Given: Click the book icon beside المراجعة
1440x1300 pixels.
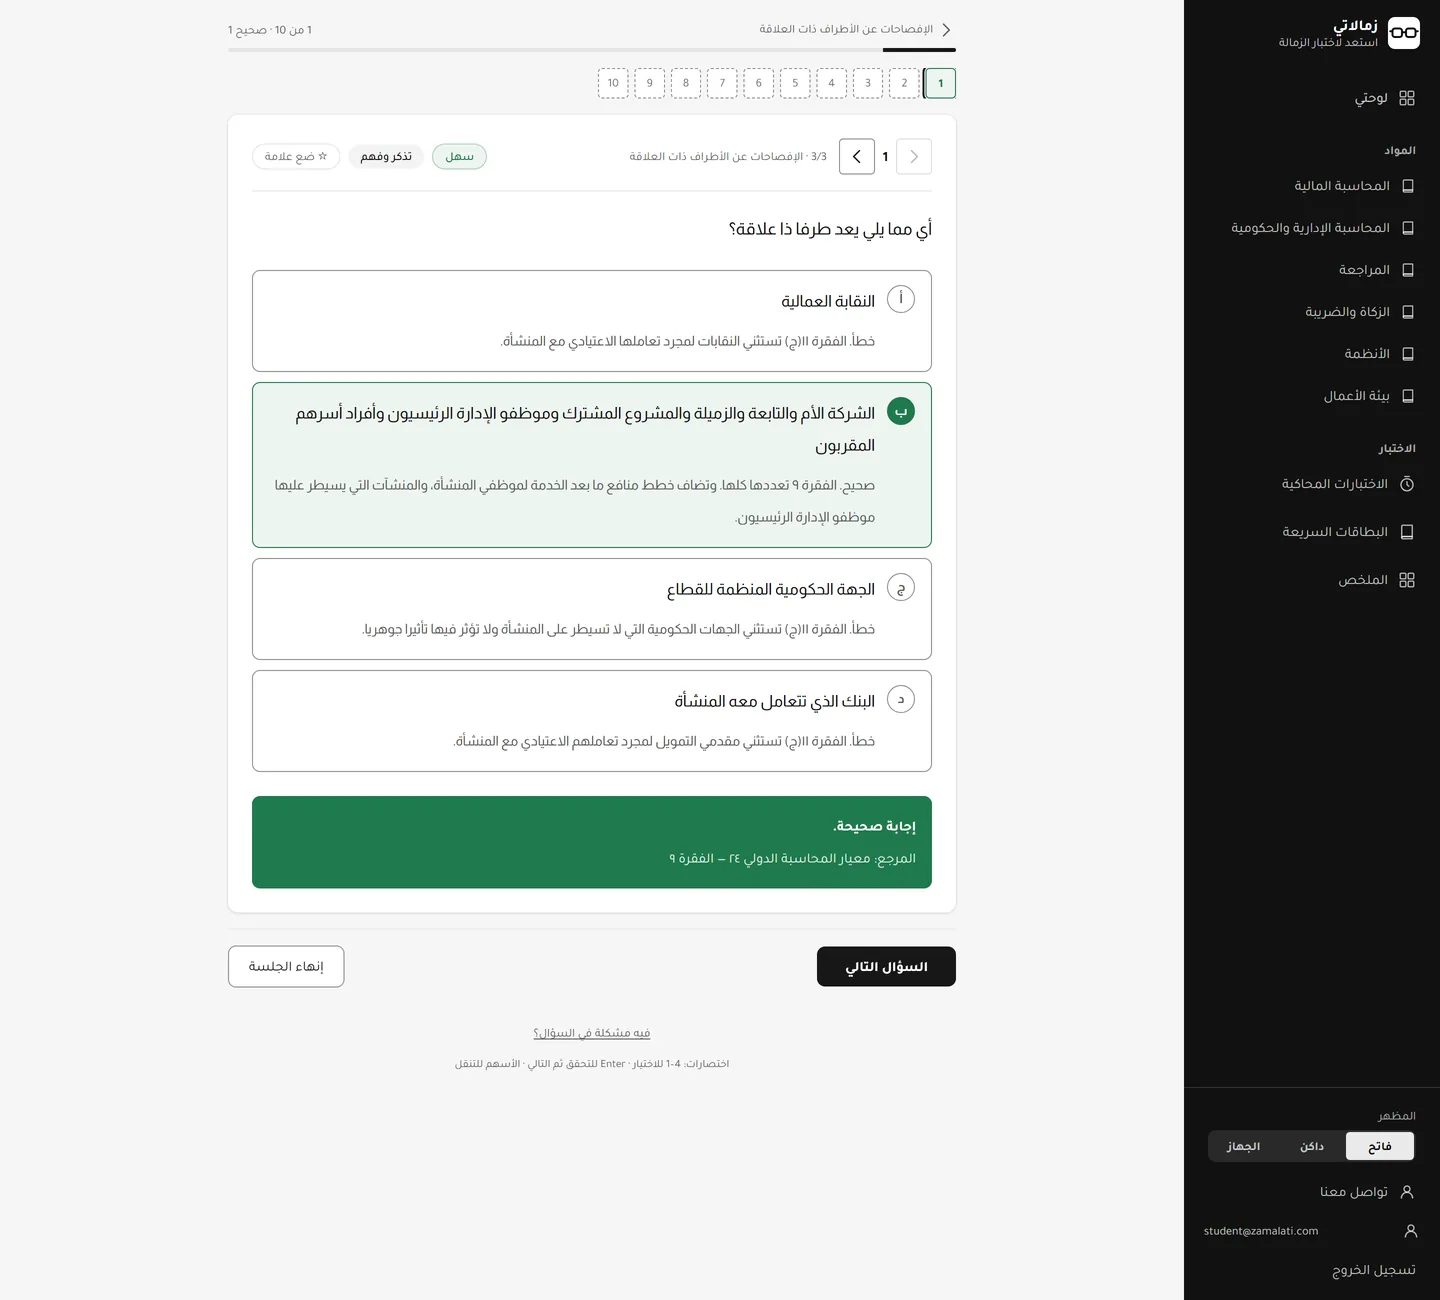Looking at the screenshot, I should tap(1408, 270).
